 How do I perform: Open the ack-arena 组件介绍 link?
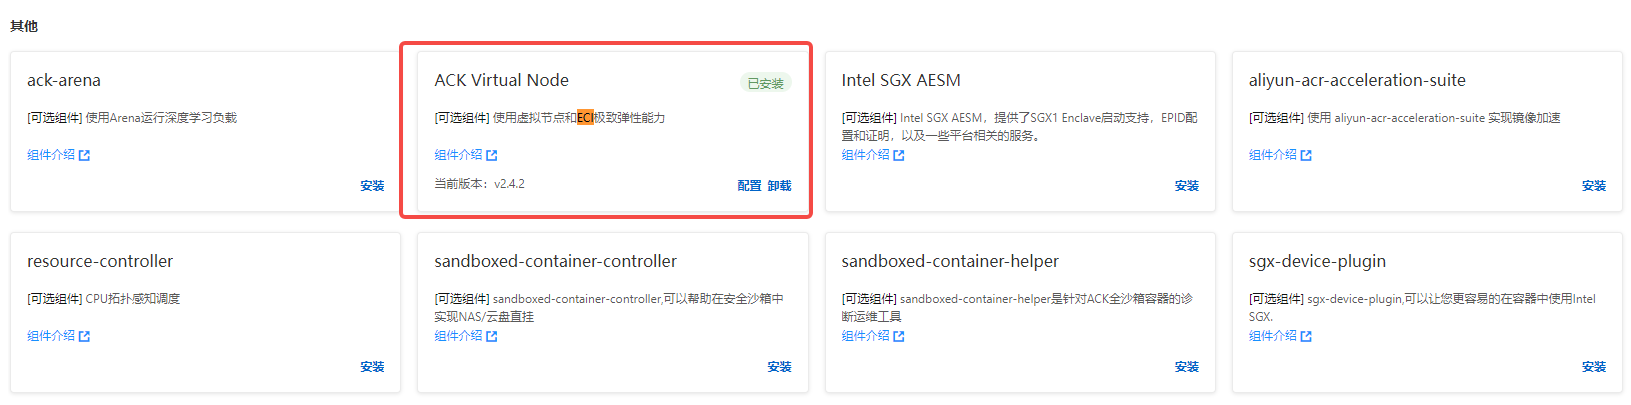(51, 155)
